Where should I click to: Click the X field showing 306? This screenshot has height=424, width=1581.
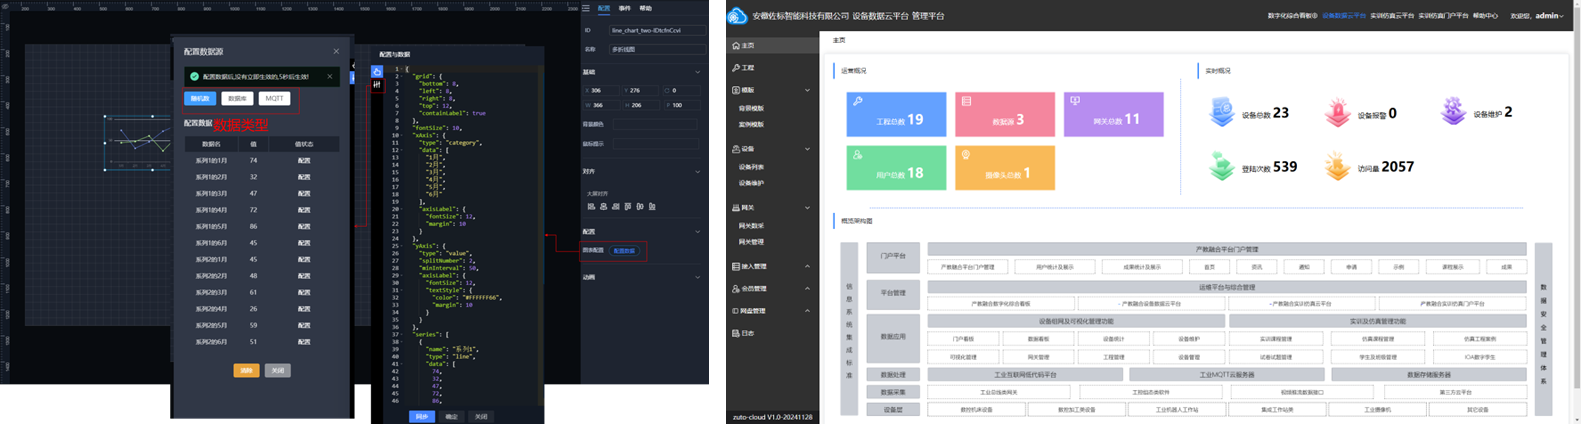coord(603,90)
